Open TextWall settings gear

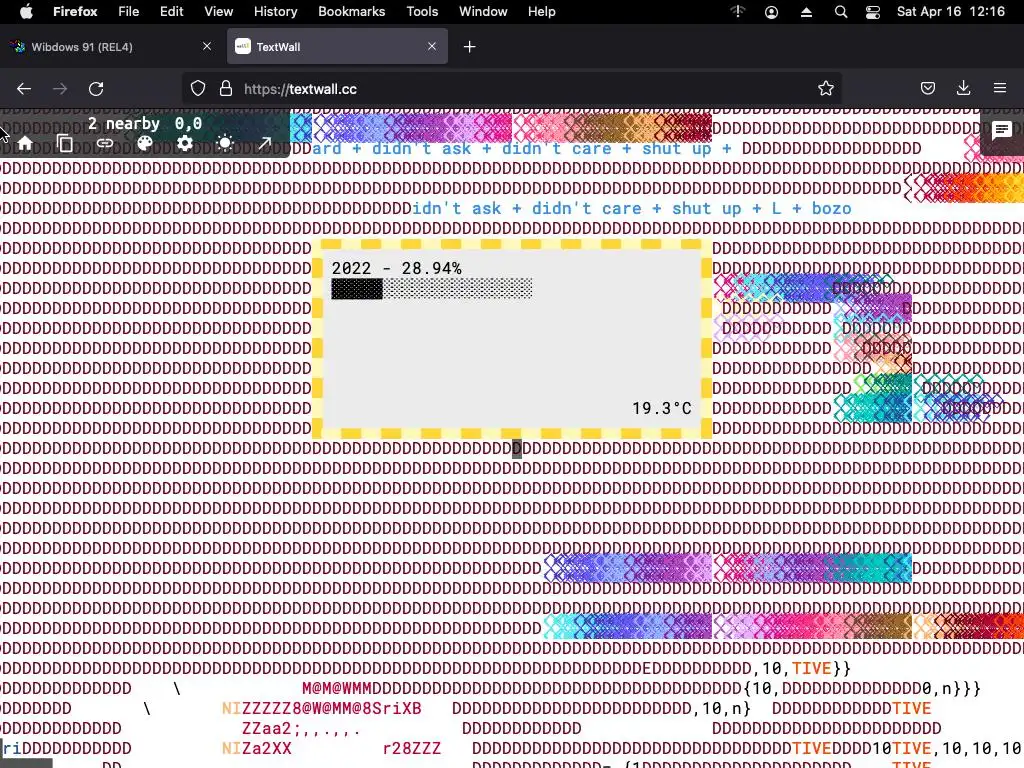coord(185,143)
